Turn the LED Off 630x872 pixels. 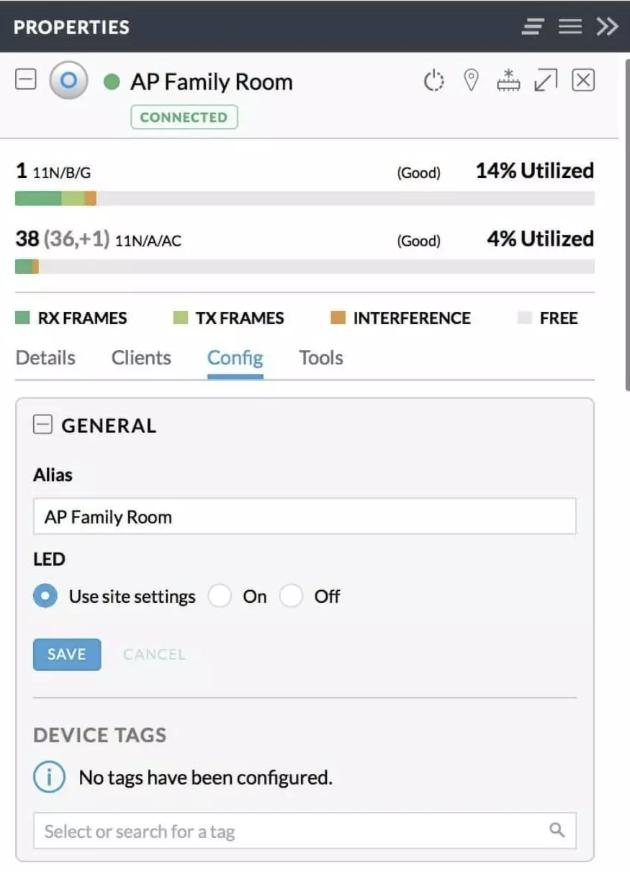(291, 595)
